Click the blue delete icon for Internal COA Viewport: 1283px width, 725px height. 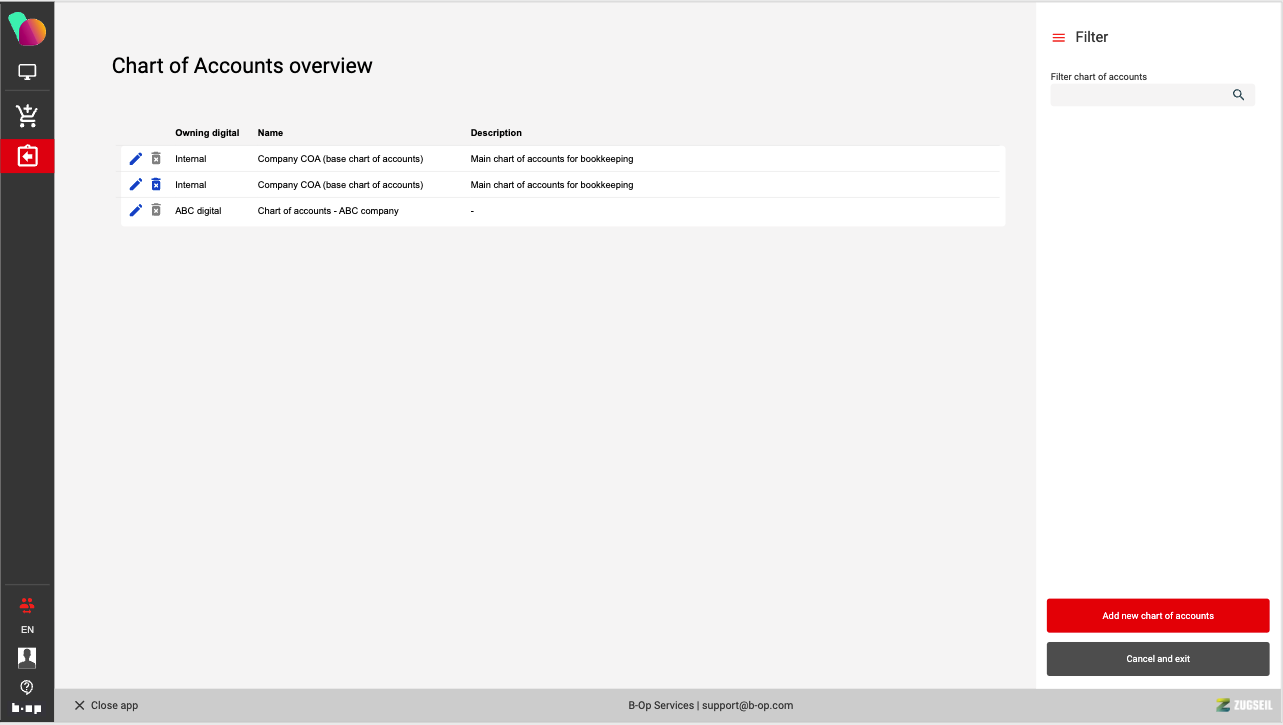[x=156, y=185]
